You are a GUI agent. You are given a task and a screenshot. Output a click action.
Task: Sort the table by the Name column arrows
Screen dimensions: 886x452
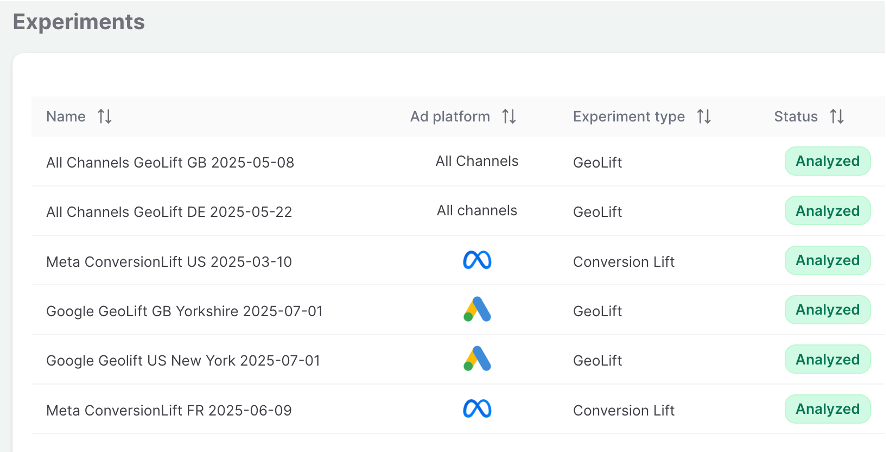pyautogui.click(x=105, y=117)
